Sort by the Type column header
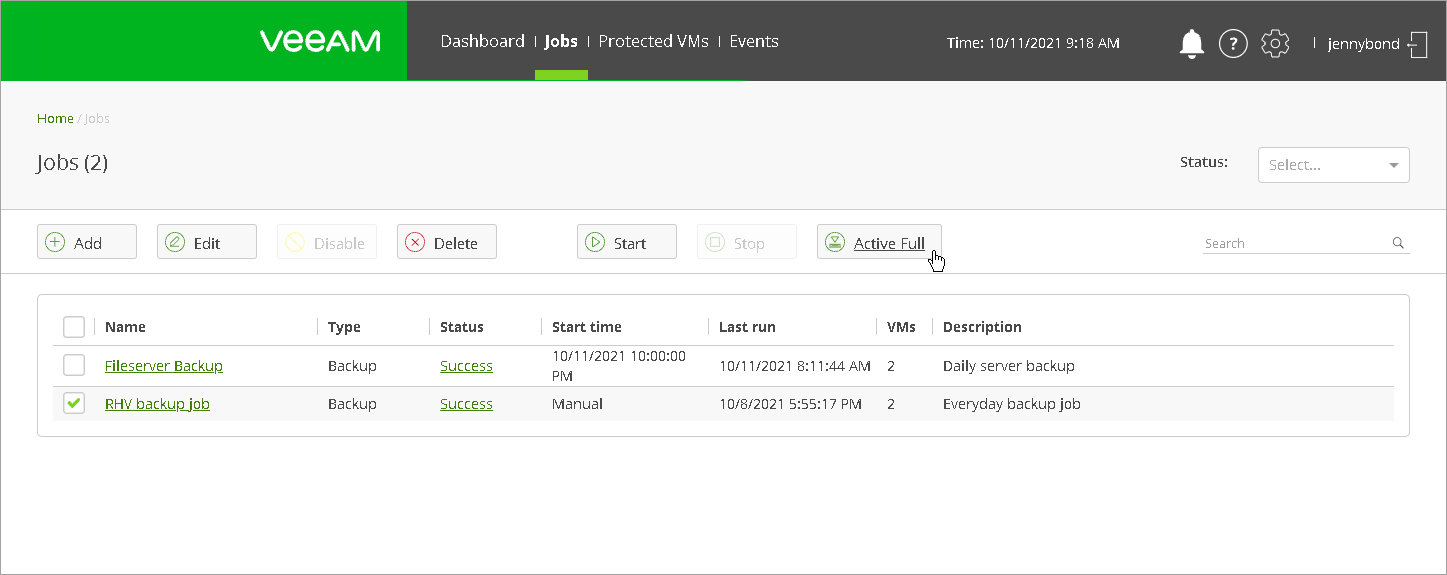This screenshot has height=575, width=1447. tap(344, 327)
